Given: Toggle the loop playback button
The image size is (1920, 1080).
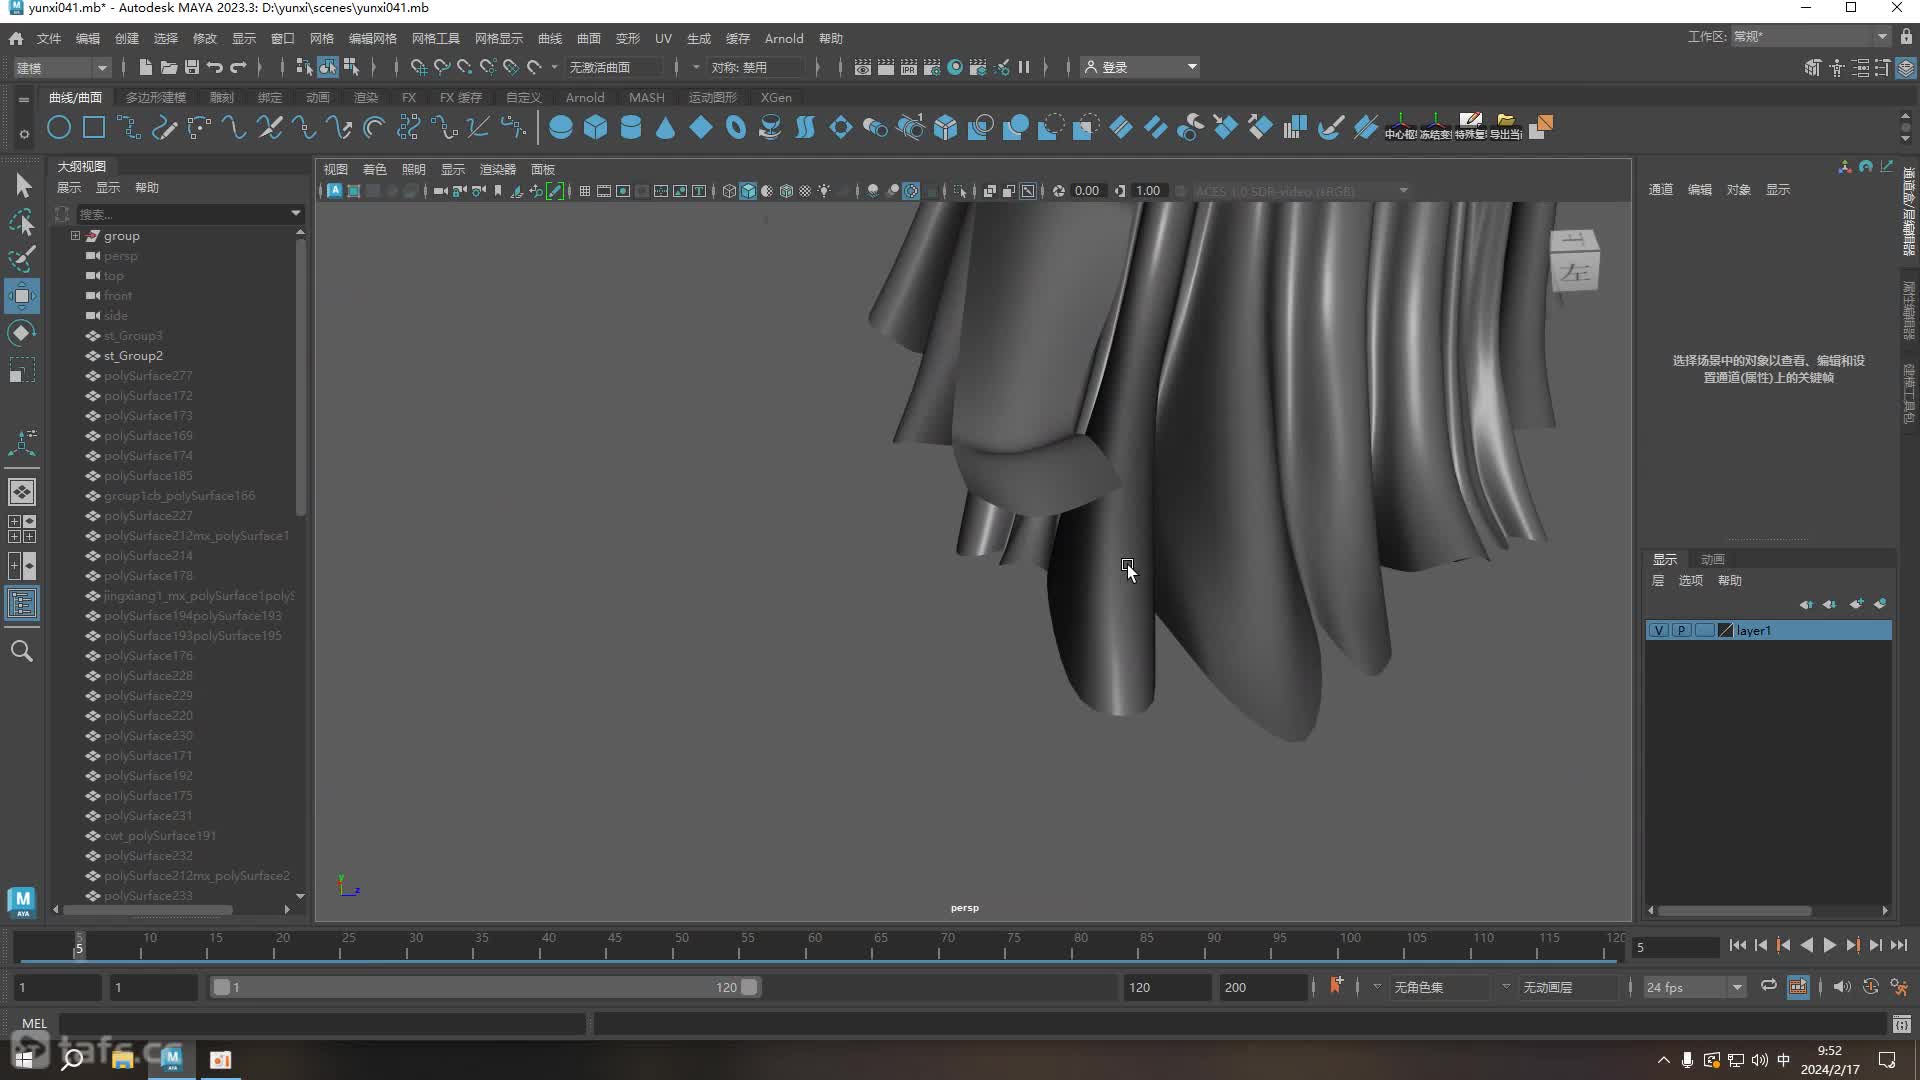Looking at the screenshot, I should tap(1768, 986).
